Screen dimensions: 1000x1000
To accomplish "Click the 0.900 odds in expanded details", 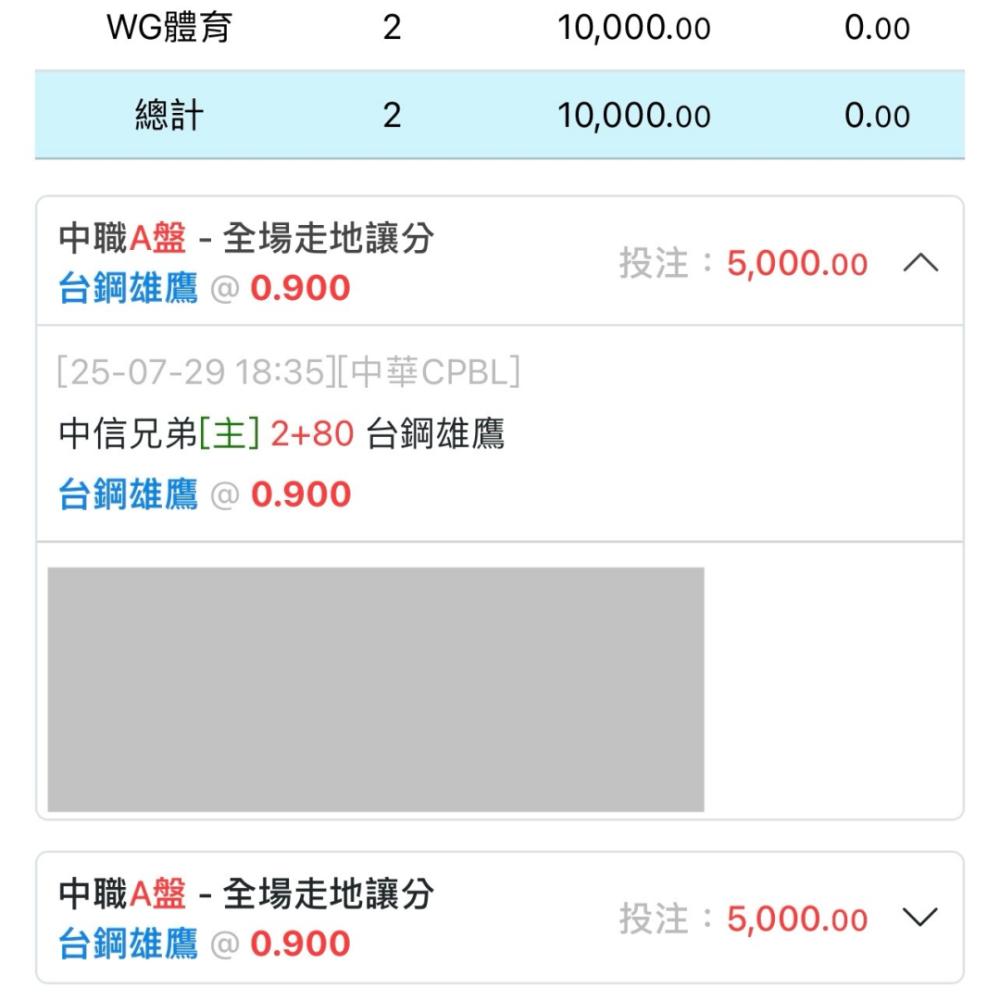I will pos(300,494).
